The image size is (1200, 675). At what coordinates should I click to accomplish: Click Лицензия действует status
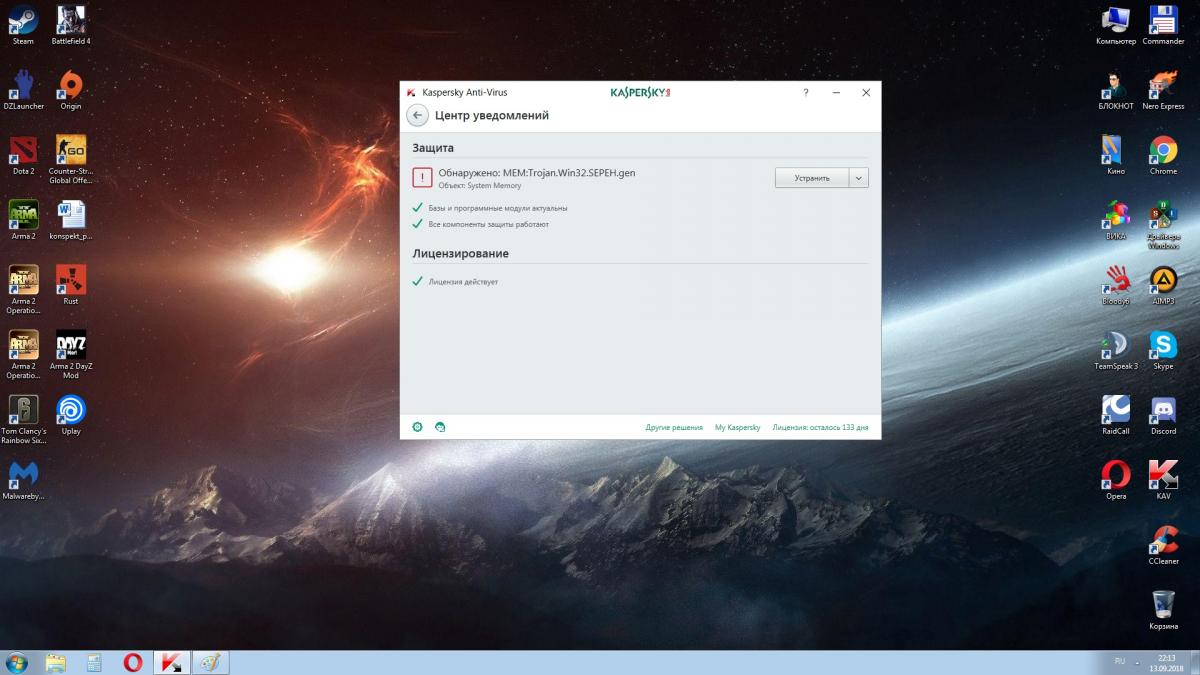(463, 282)
